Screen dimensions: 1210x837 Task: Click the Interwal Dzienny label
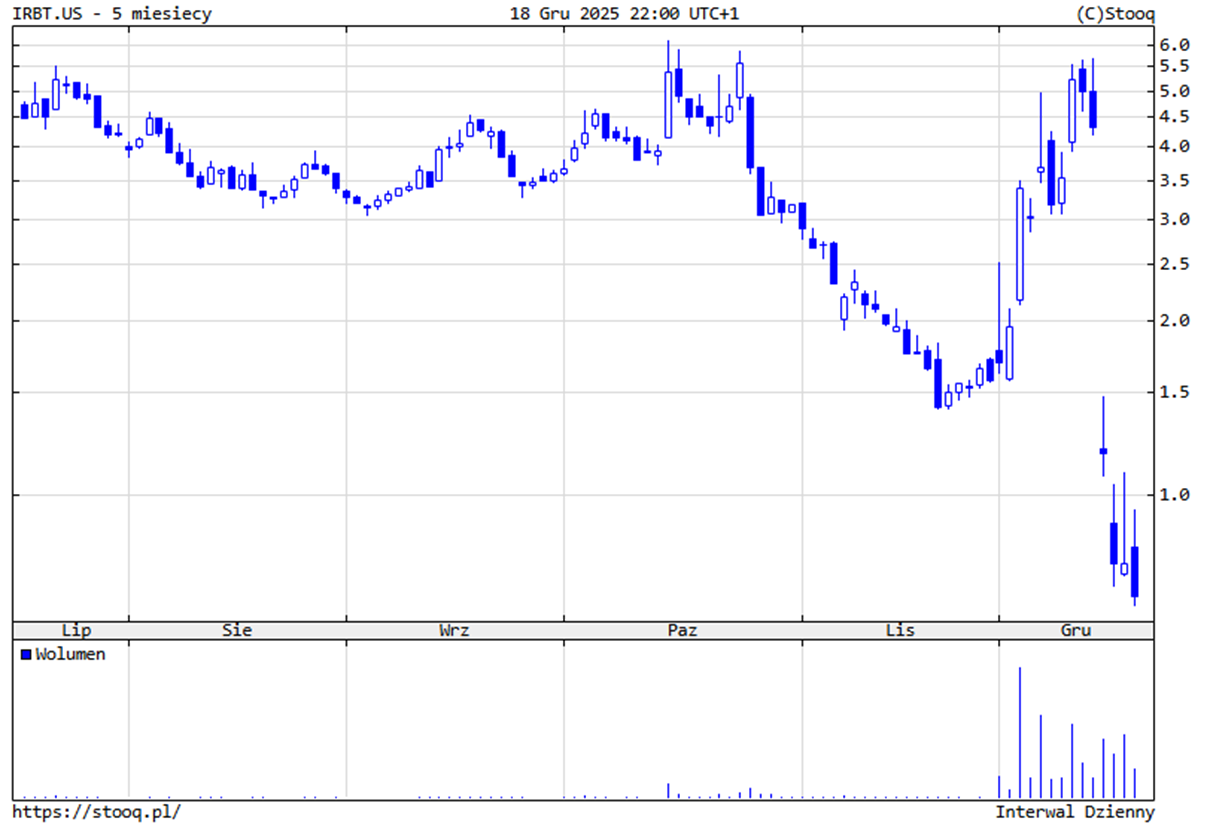coord(1074,812)
